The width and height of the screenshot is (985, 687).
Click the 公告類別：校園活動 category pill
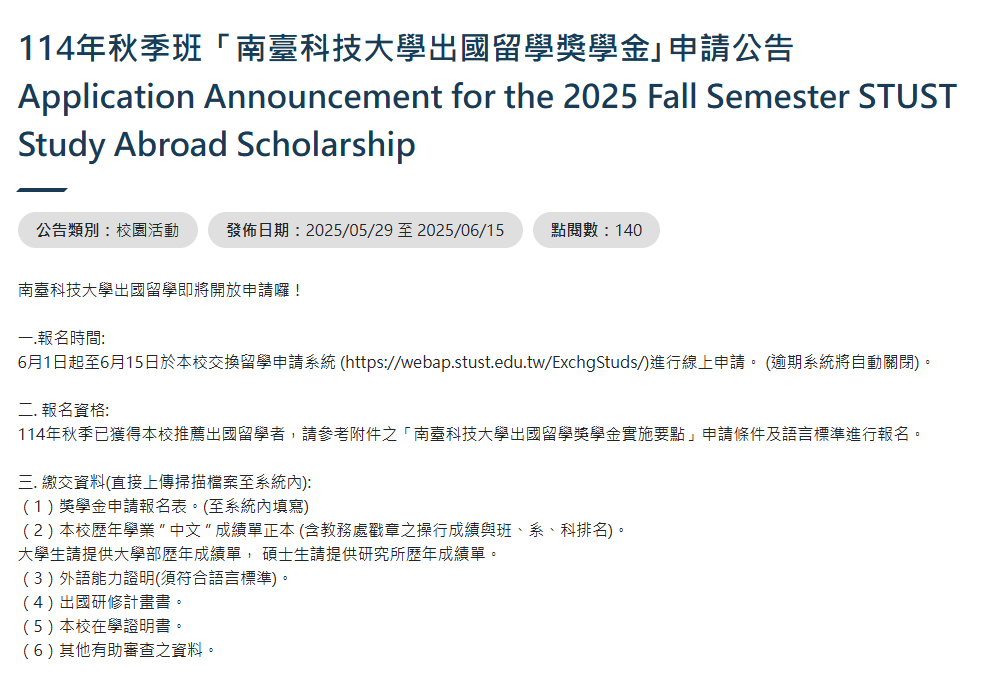pyautogui.click(x=107, y=230)
